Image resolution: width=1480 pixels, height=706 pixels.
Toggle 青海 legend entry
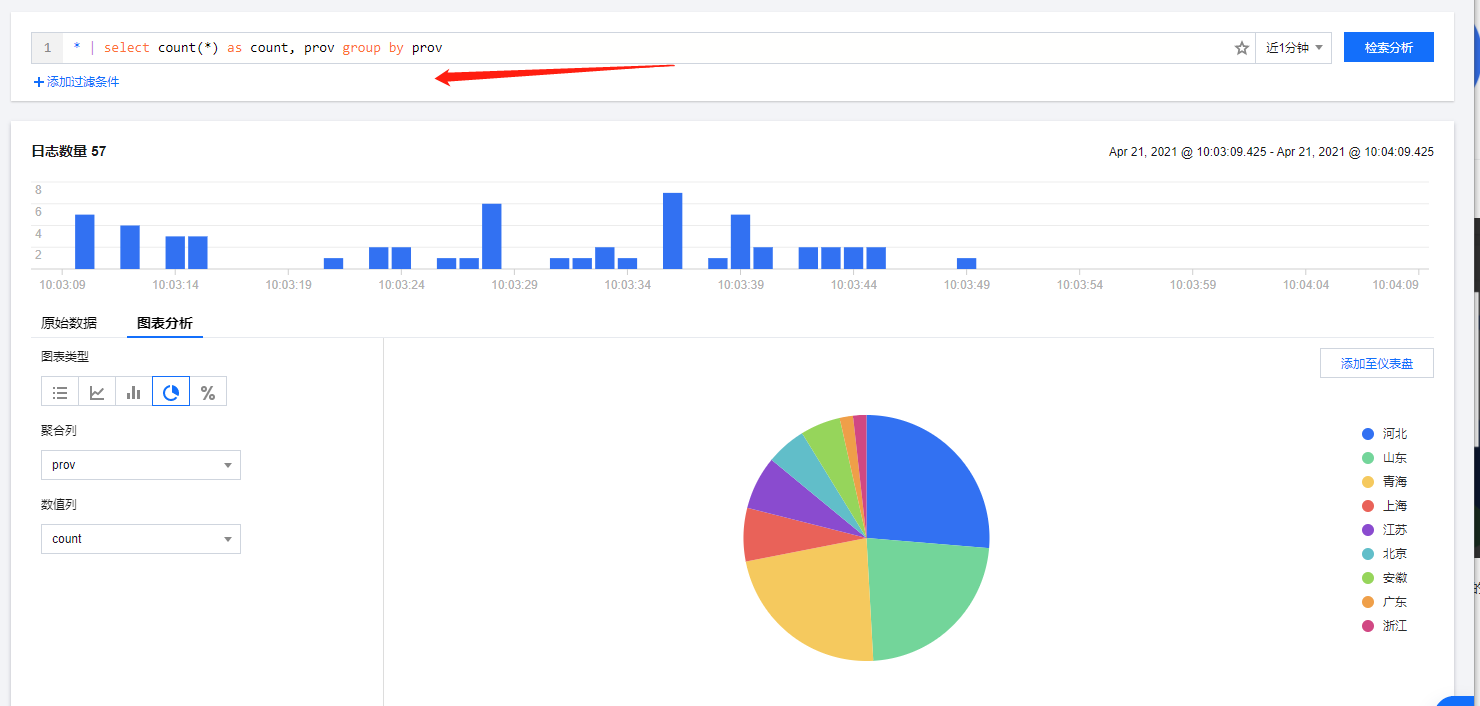1385,482
